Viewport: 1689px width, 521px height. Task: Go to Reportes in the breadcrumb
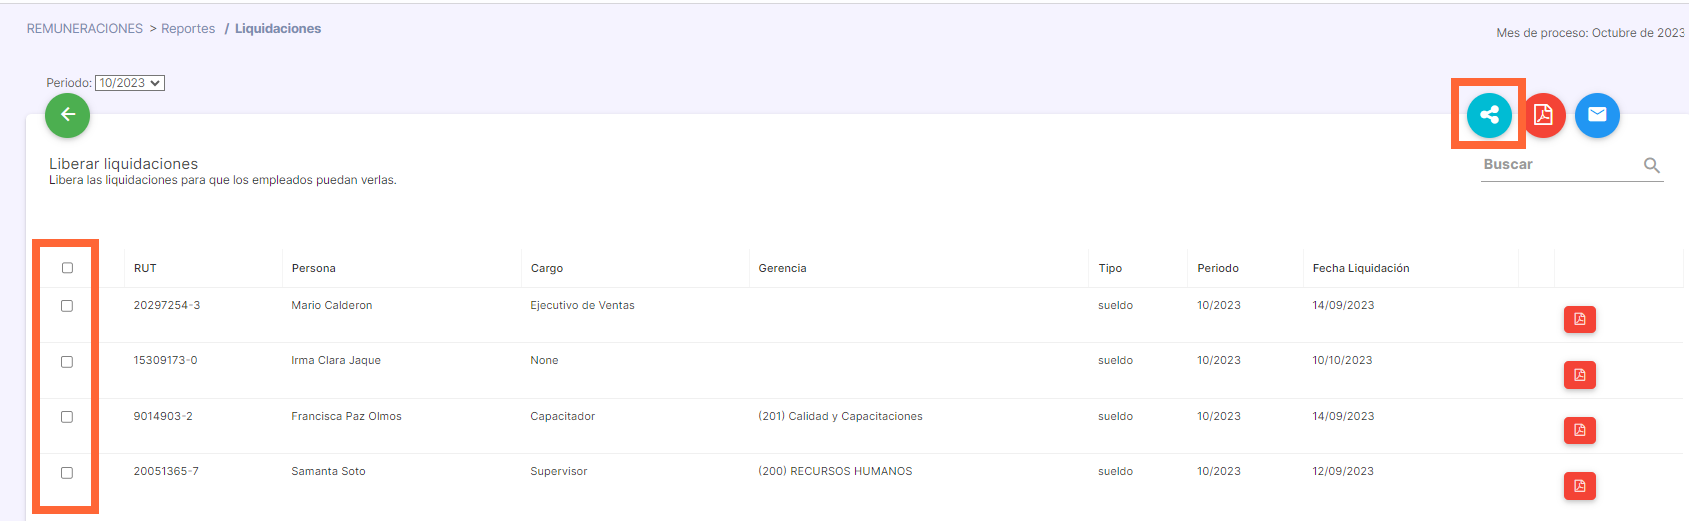pyautogui.click(x=188, y=29)
